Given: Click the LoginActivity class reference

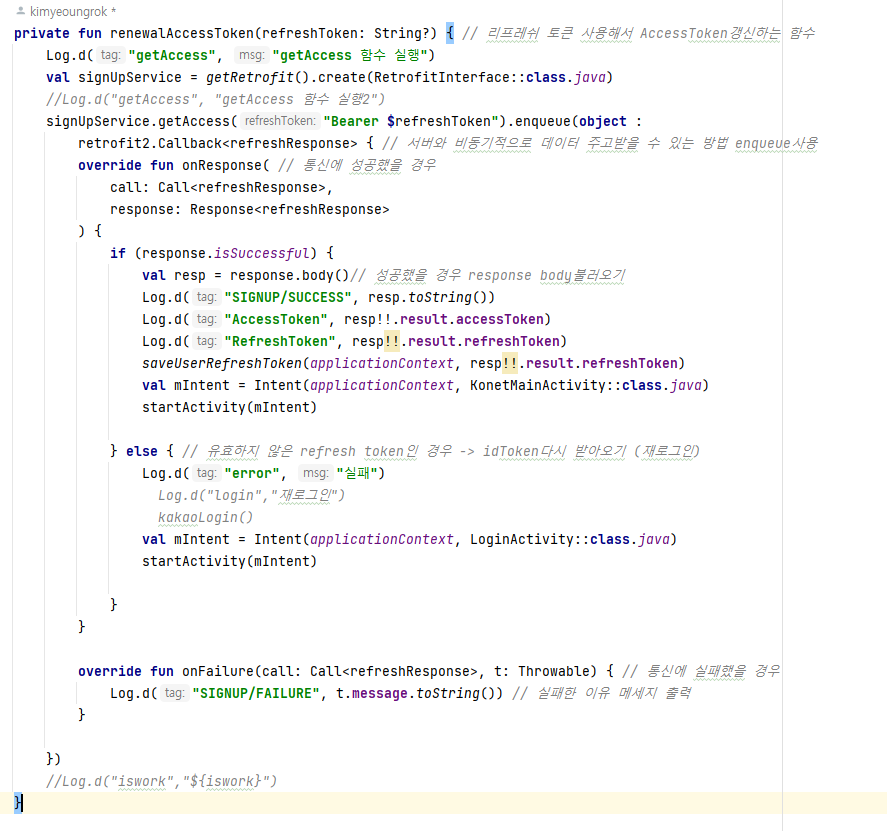Looking at the screenshot, I should pyautogui.click(x=521, y=540).
